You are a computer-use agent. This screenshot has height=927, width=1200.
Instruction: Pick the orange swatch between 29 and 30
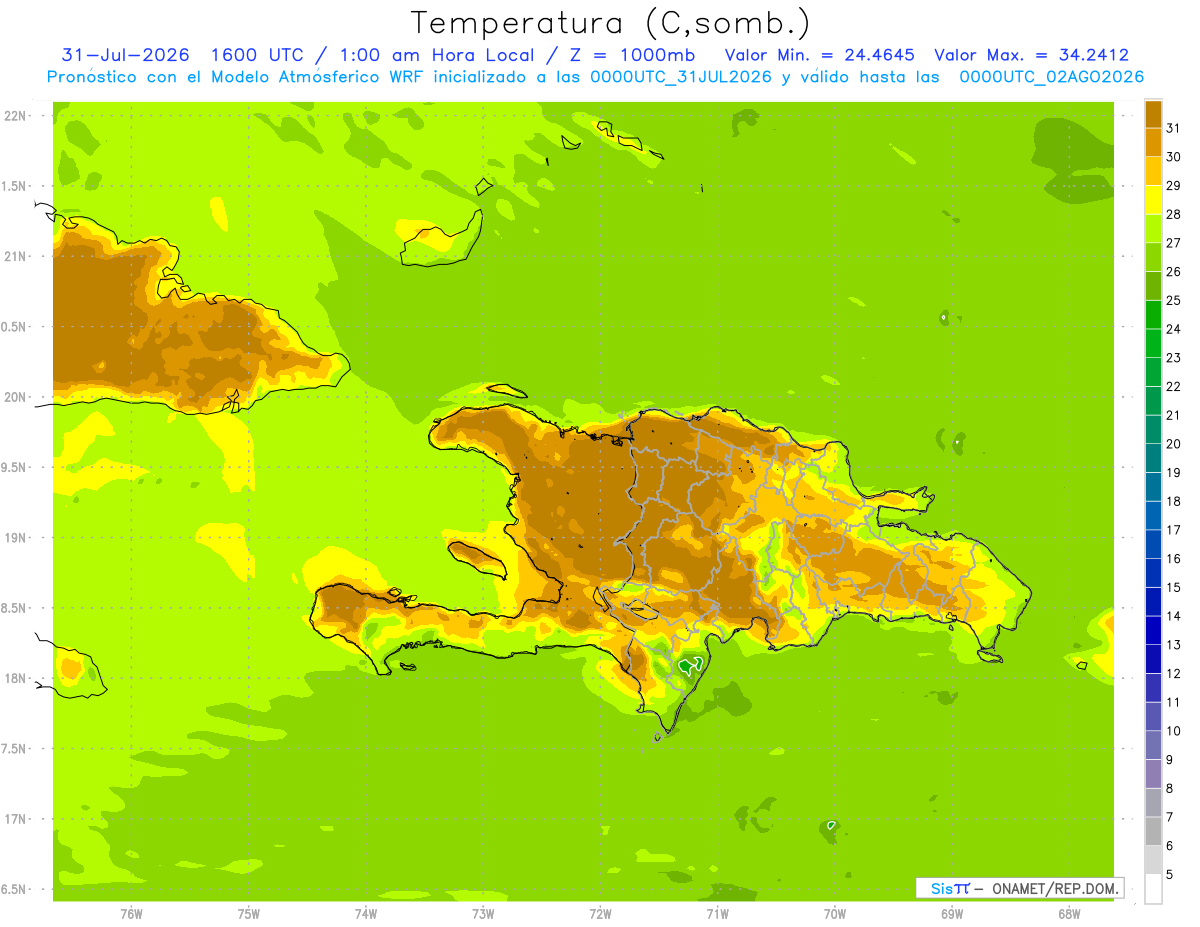(x=1153, y=171)
